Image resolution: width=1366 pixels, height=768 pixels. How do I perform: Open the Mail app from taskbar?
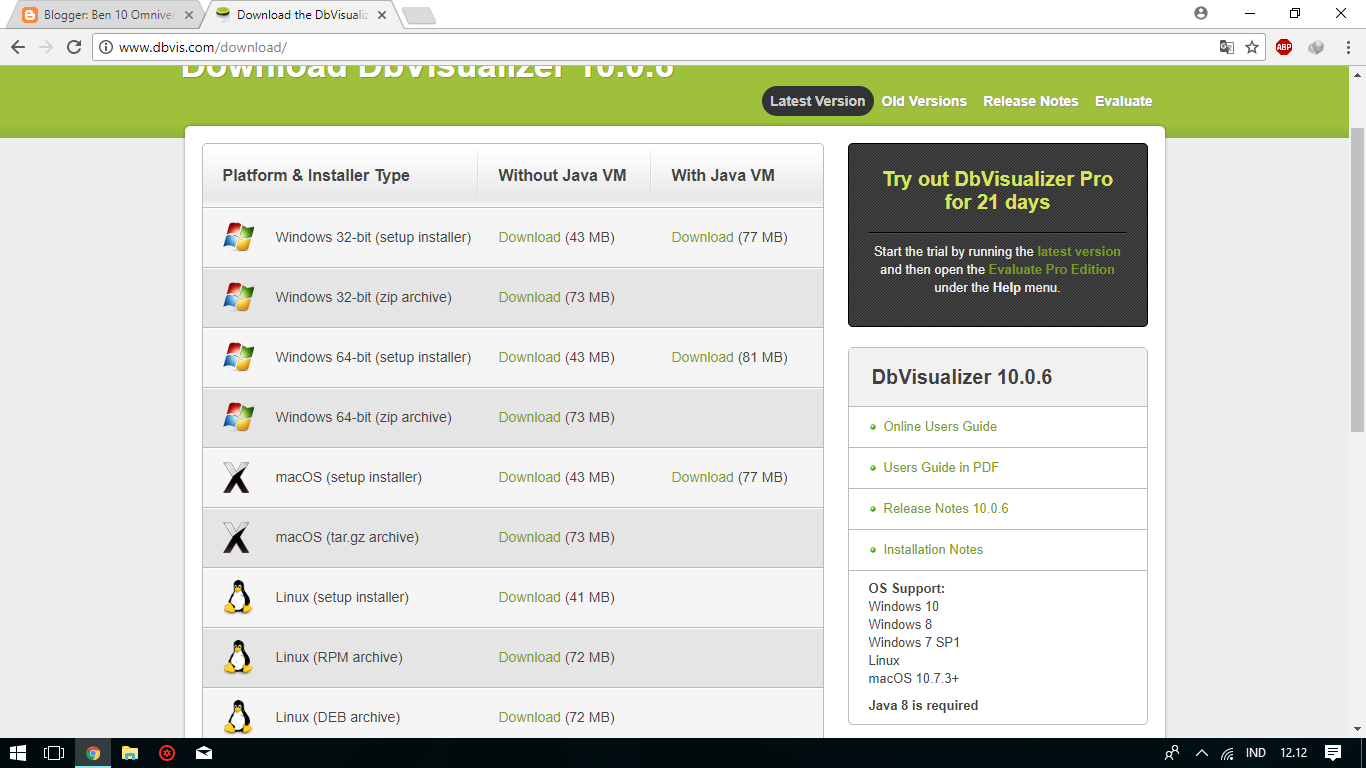pyautogui.click(x=204, y=753)
